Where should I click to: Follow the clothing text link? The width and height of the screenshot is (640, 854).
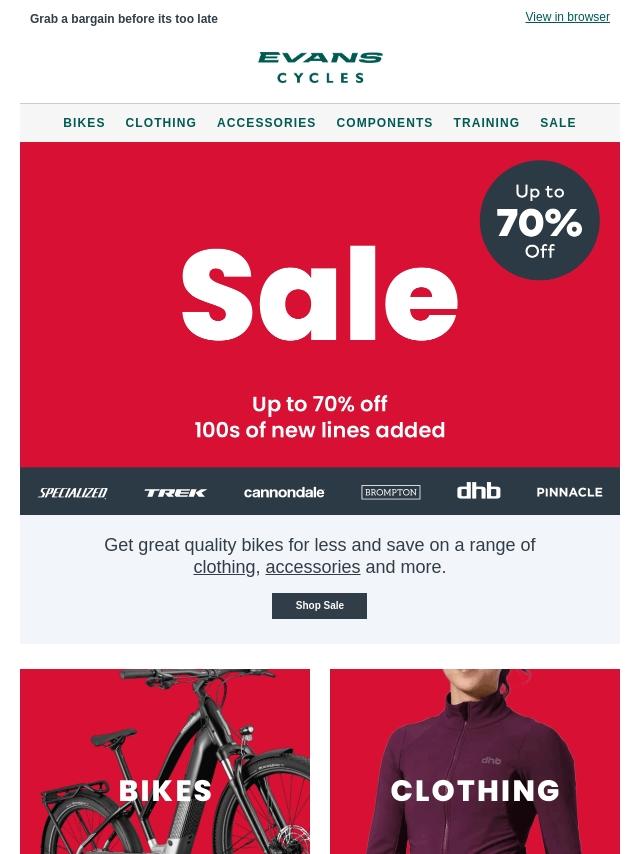(224, 567)
